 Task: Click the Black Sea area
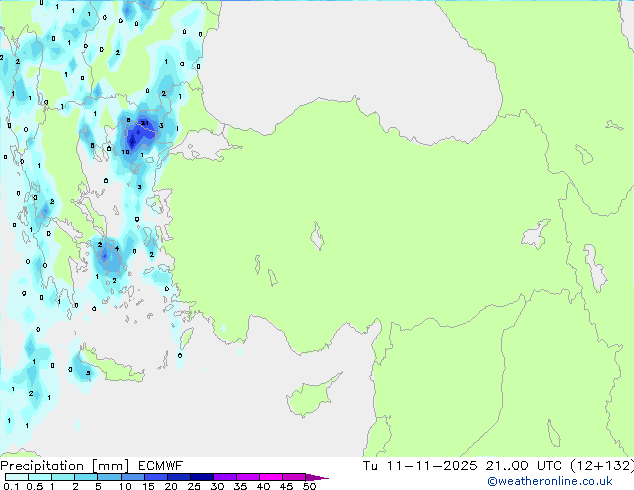pos(348,61)
